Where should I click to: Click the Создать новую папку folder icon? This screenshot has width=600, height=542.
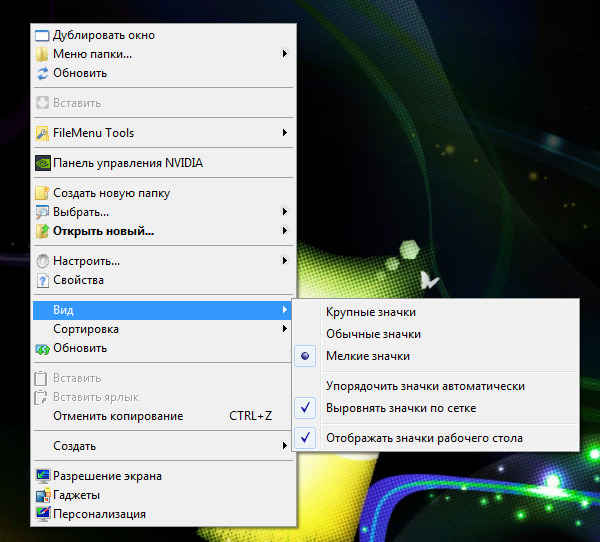click(42, 193)
